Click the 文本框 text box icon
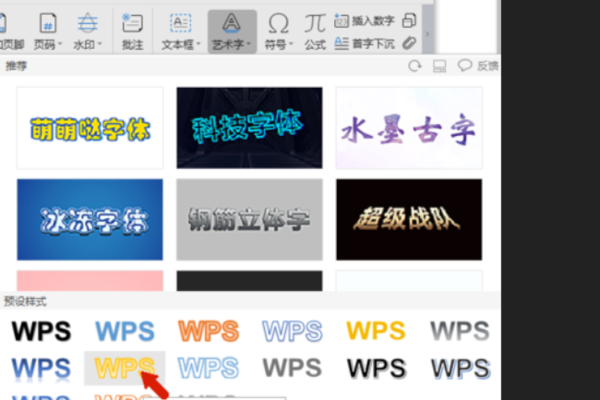Viewport: 600px width, 400px height. coord(180,23)
